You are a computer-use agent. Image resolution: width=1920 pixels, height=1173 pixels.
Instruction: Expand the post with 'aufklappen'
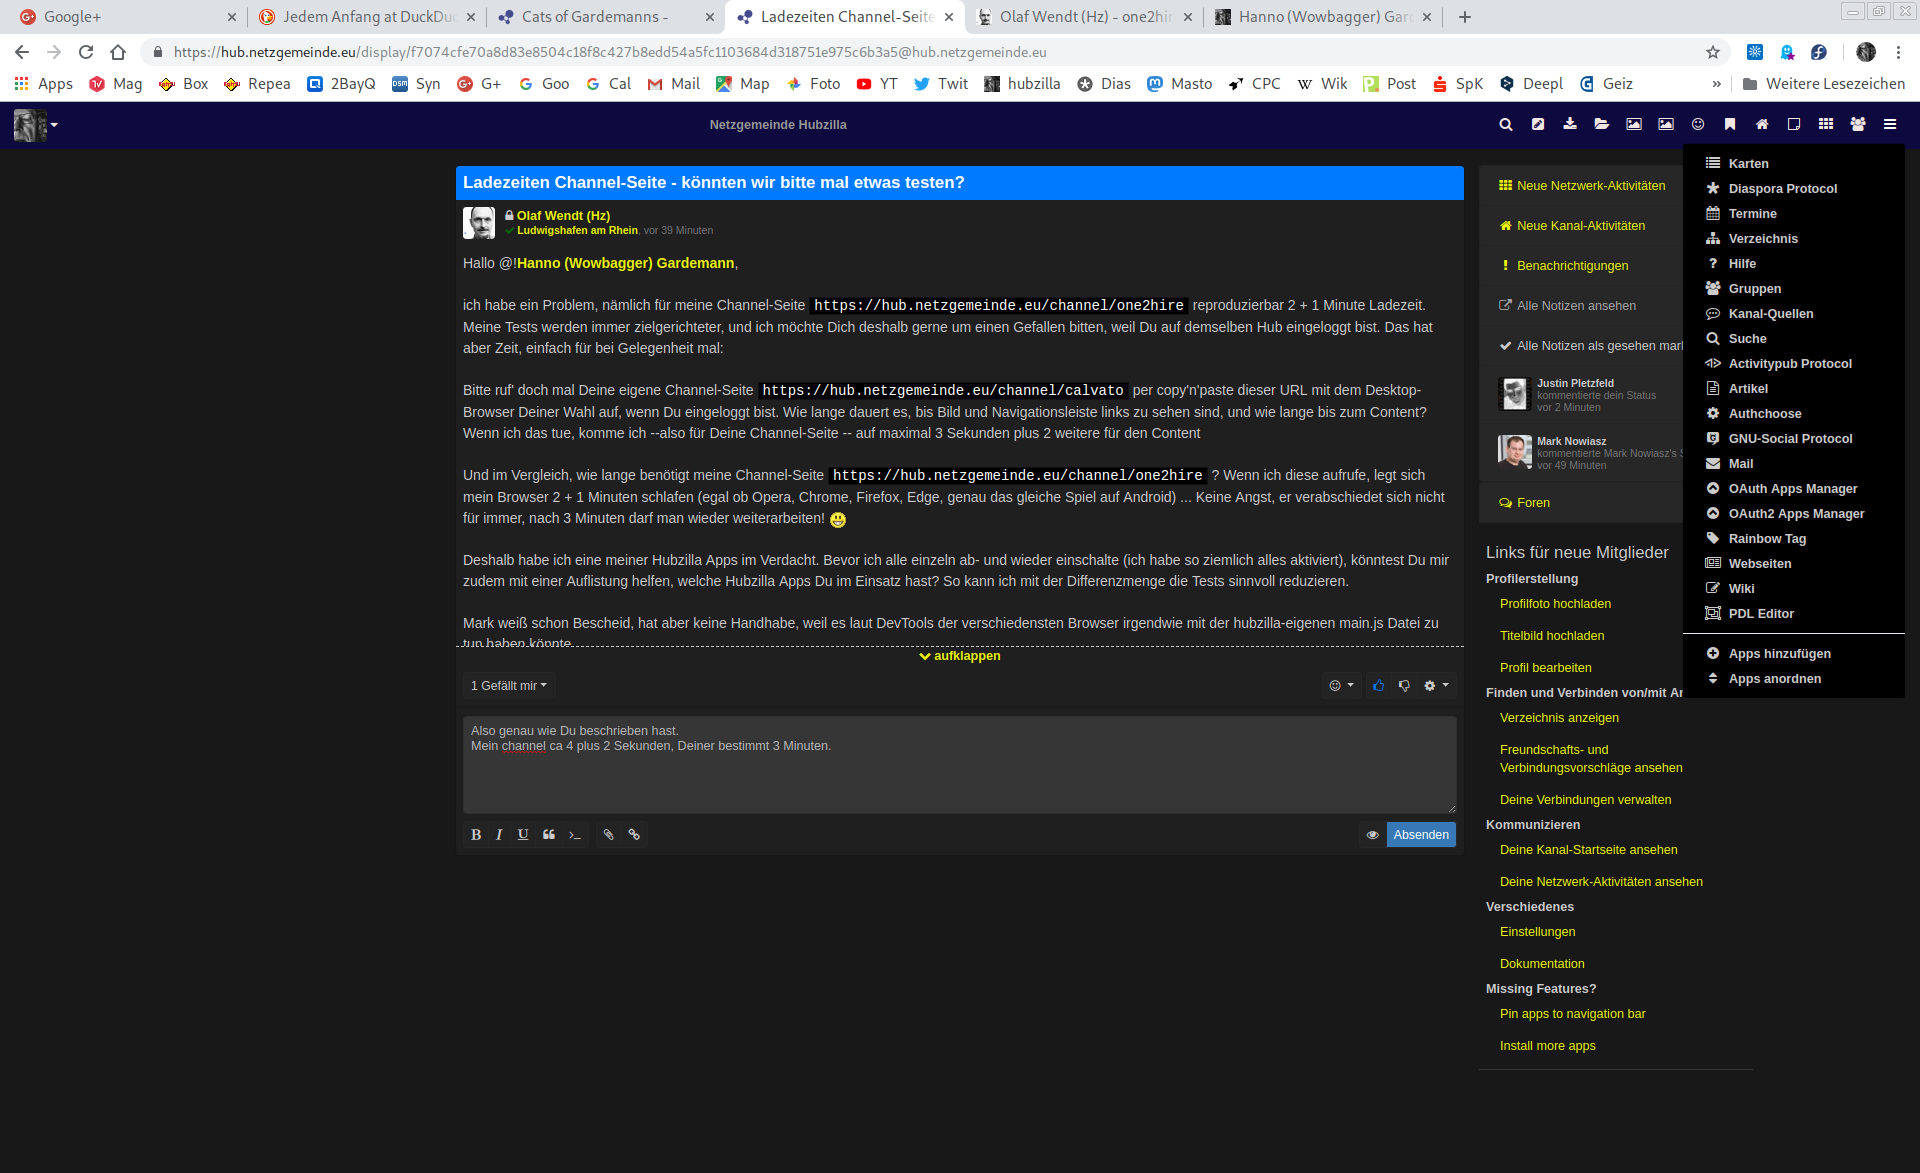pos(960,656)
